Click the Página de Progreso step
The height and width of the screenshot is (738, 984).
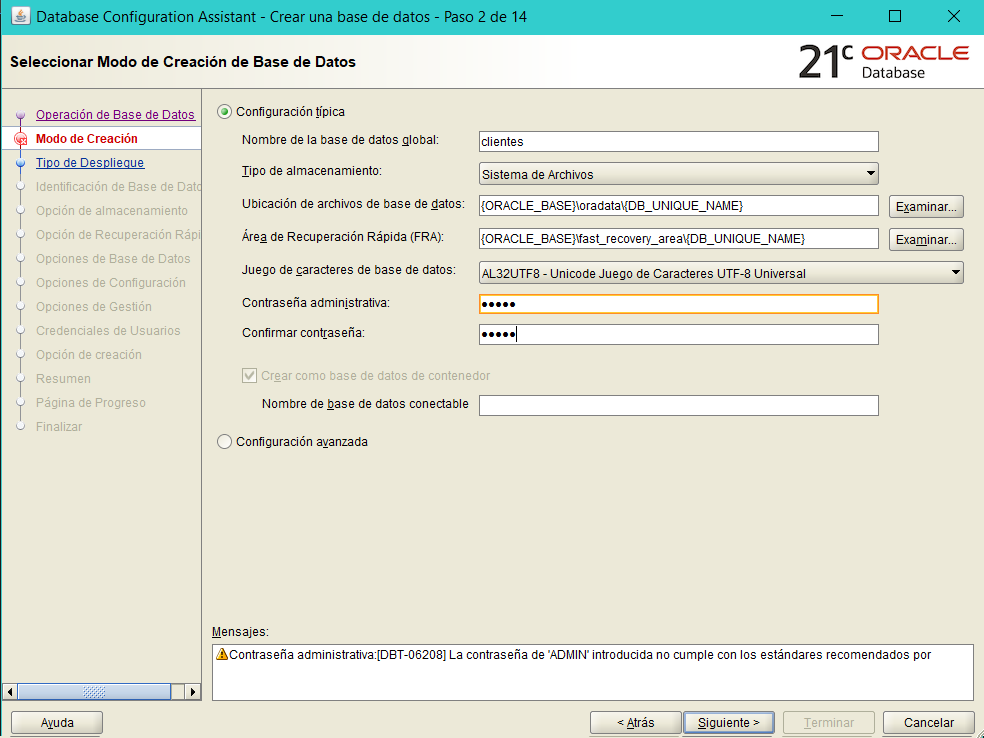coord(90,403)
